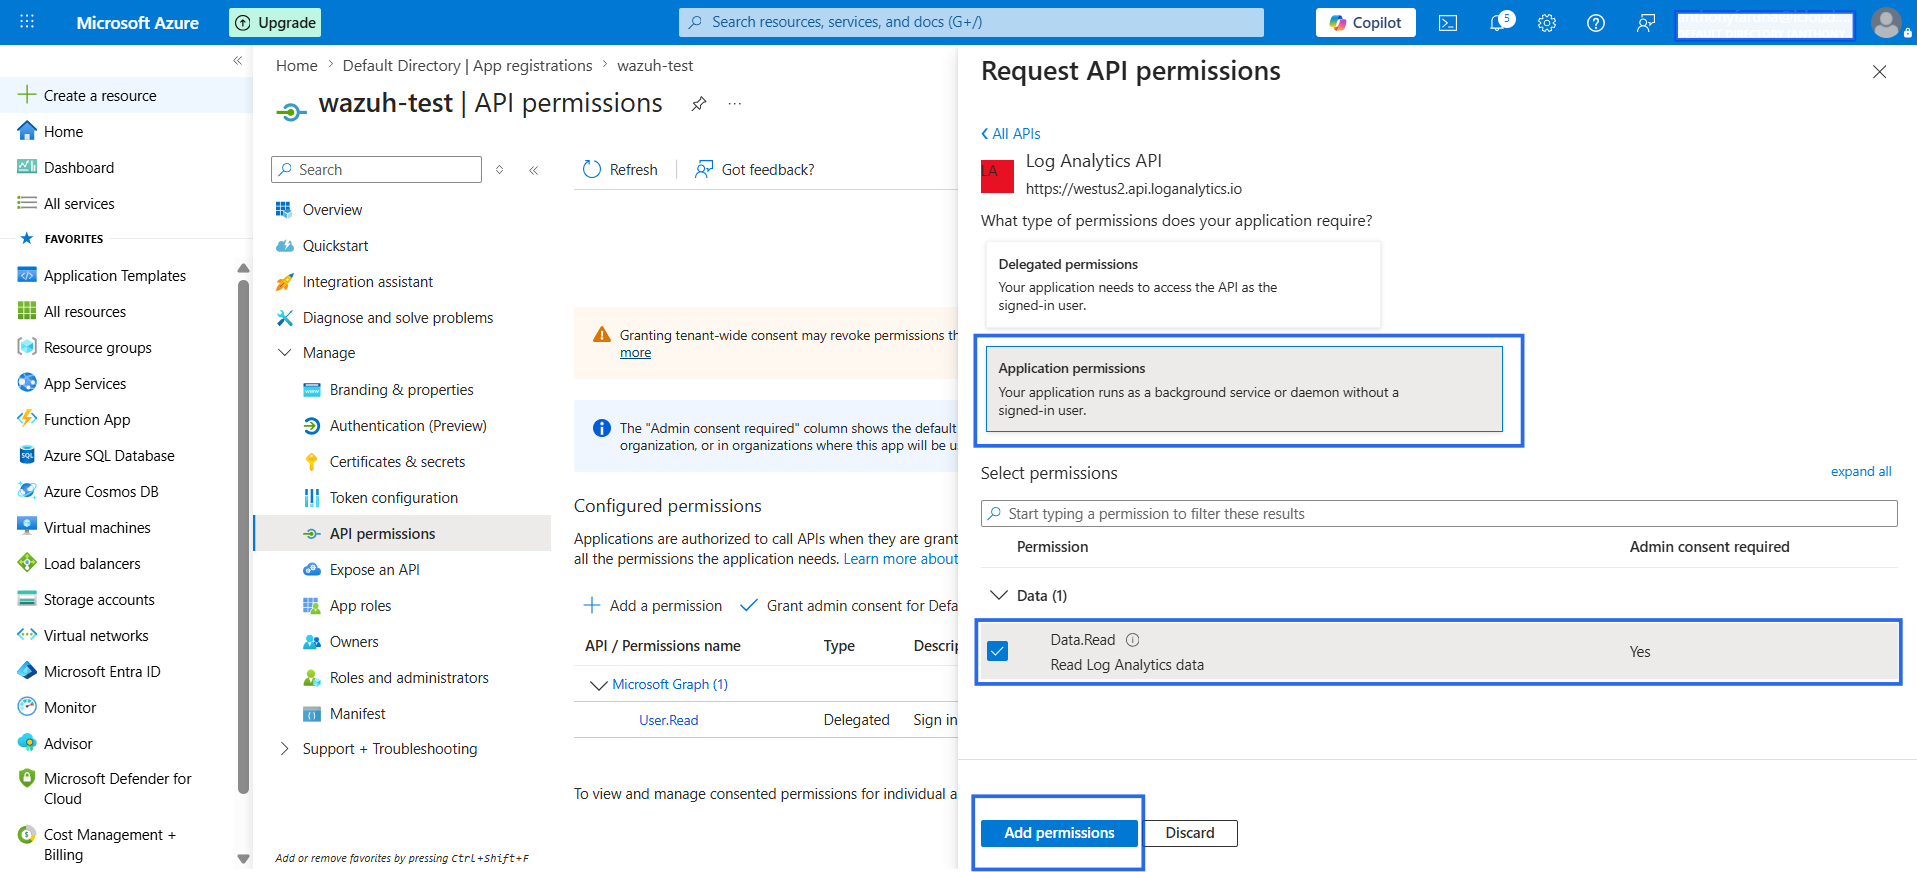Focus the resource menu Search field
This screenshot has width=1917, height=872.
tap(376, 170)
